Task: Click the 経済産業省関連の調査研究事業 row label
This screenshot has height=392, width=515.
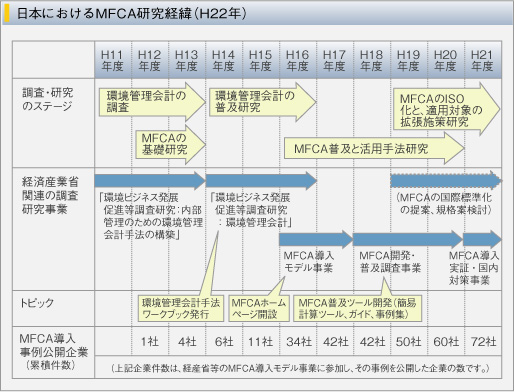Action: 50,195
